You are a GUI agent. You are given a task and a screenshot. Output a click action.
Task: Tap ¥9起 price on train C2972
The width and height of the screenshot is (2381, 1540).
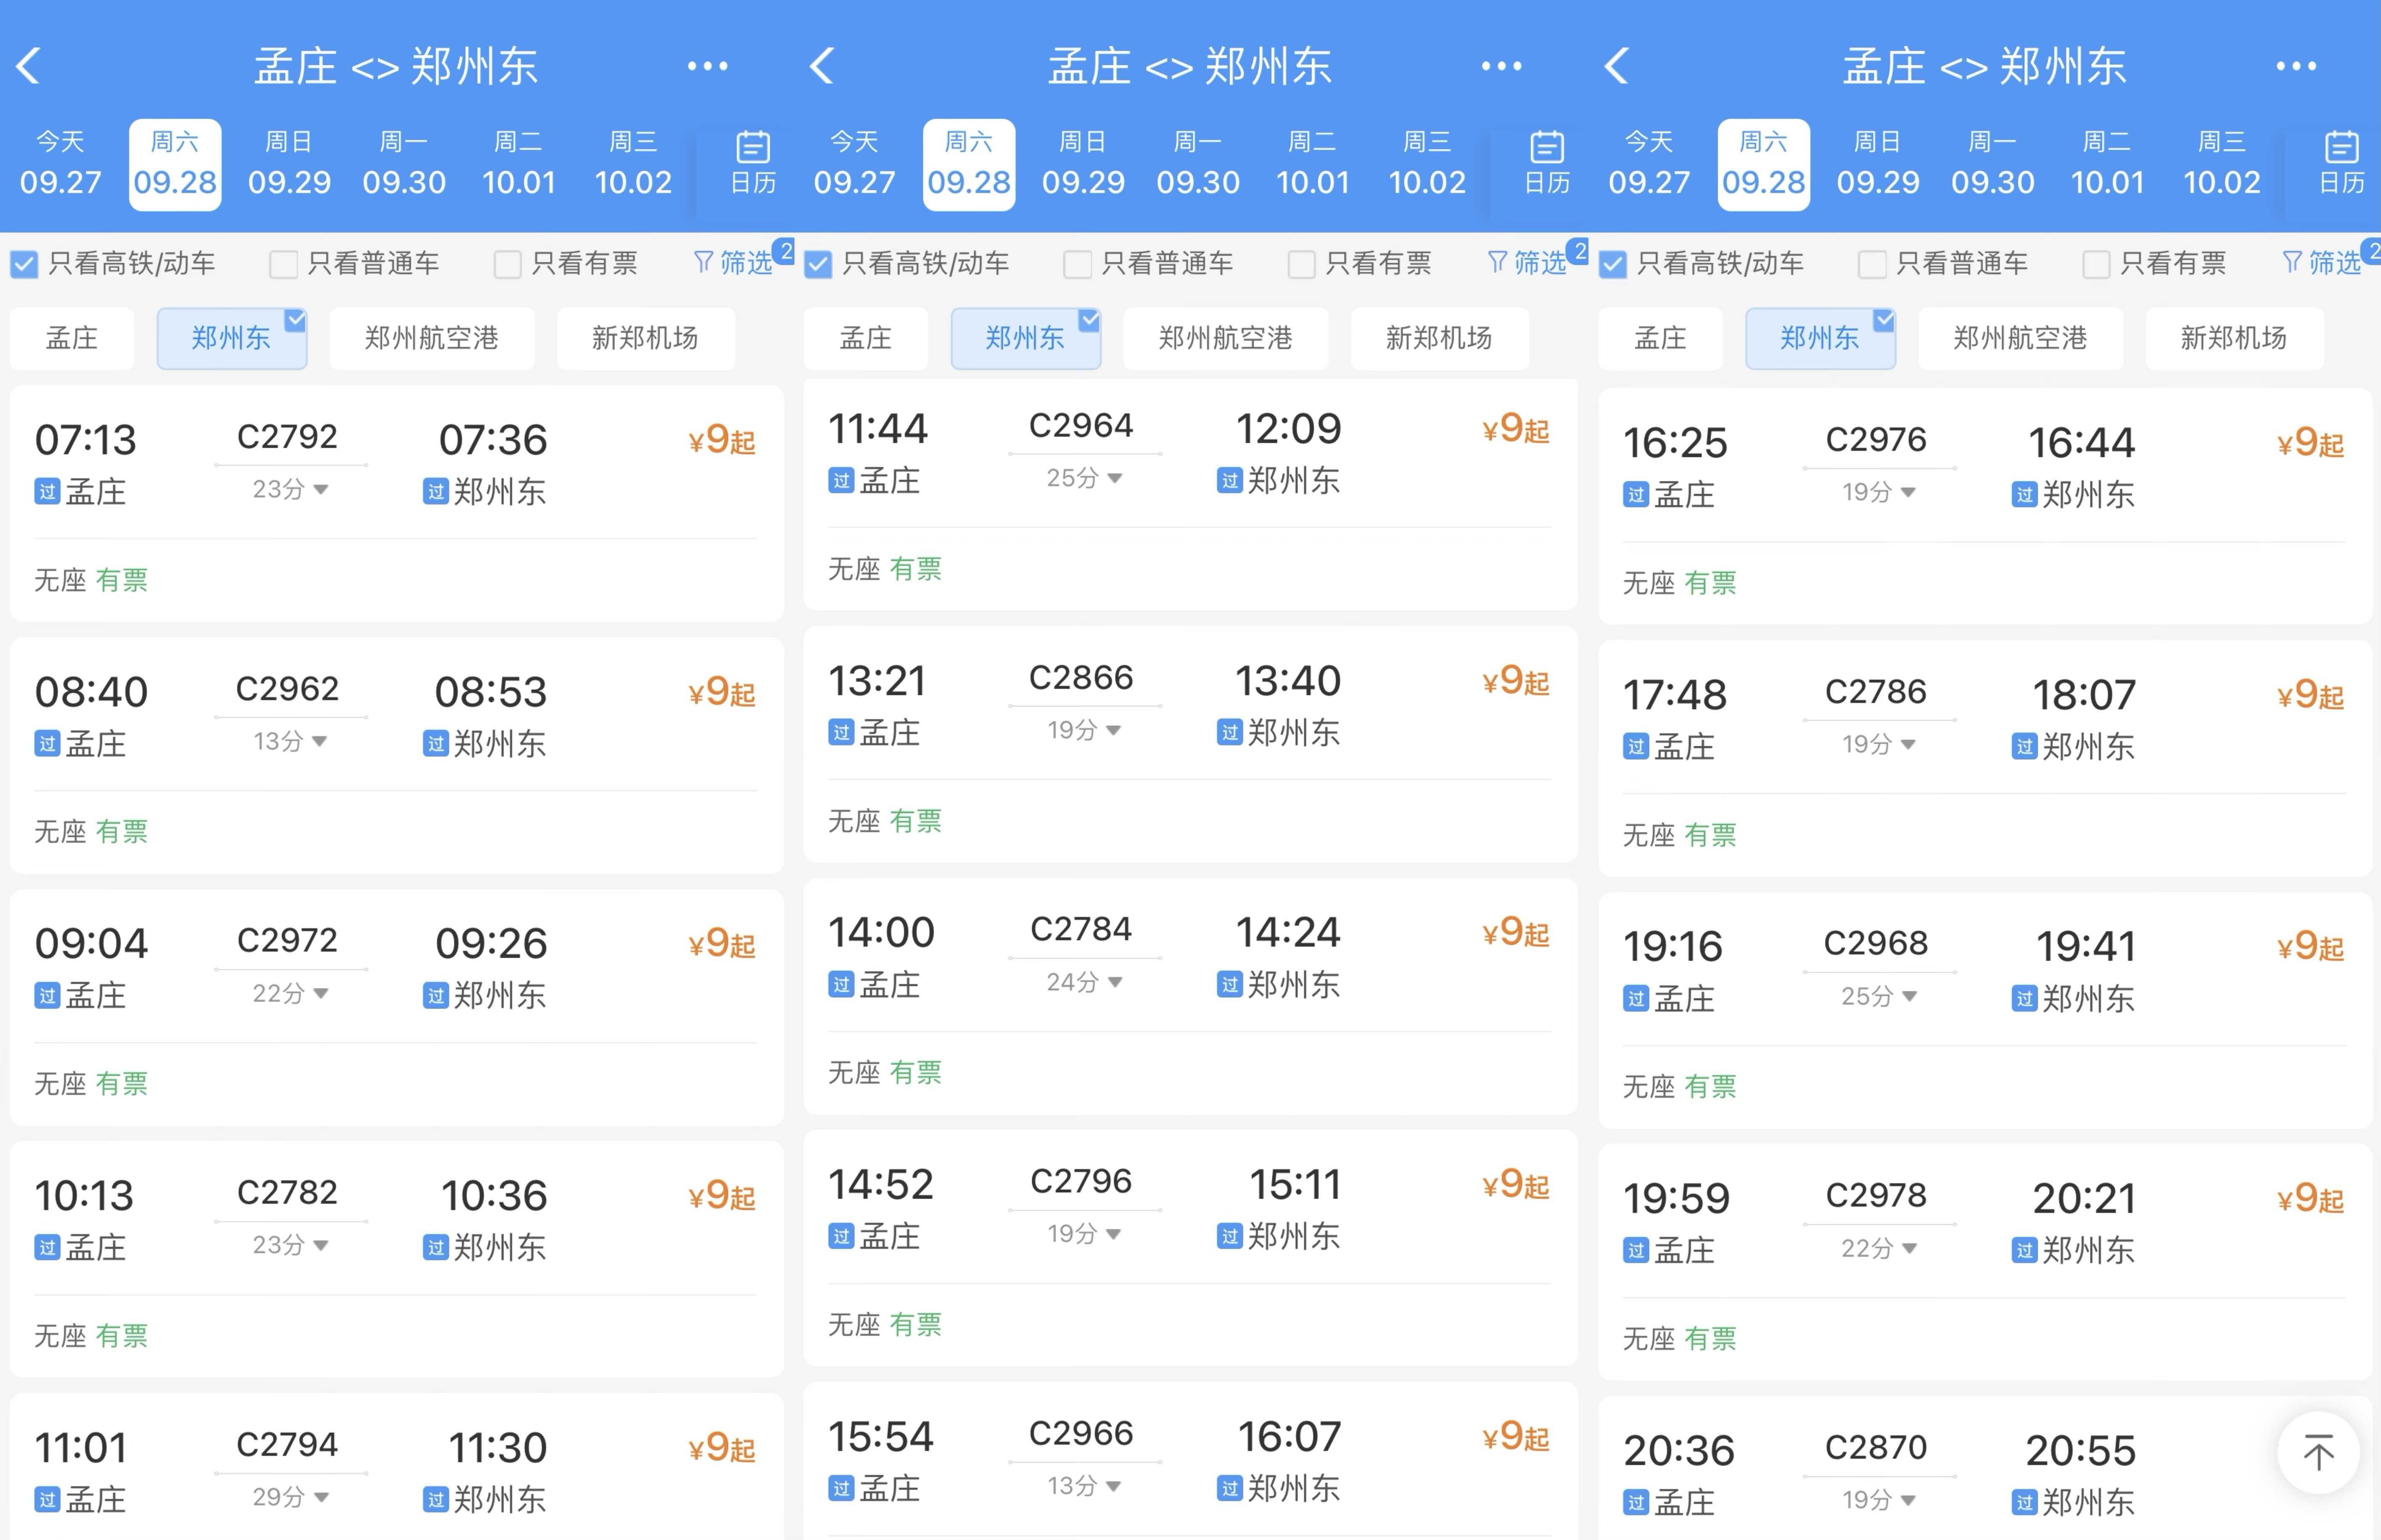point(722,944)
